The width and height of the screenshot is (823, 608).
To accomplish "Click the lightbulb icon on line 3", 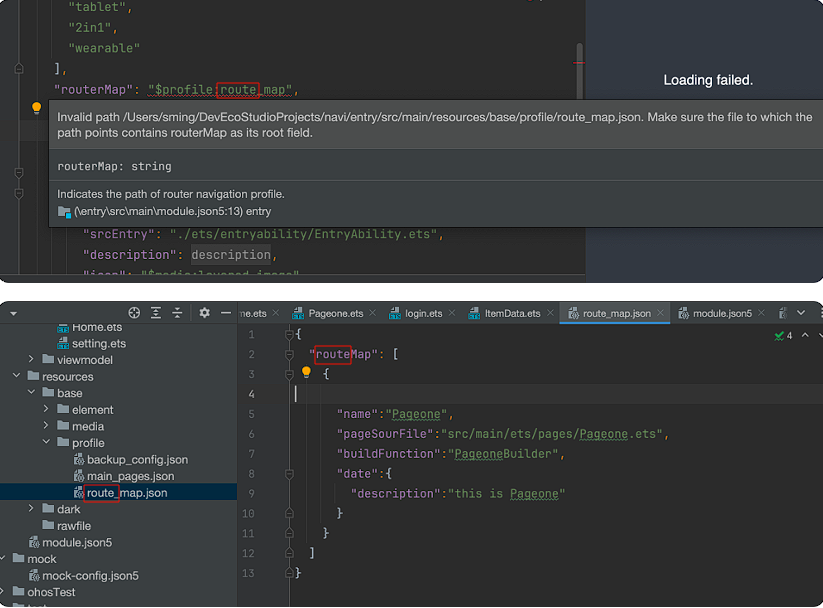I will pyautogui.click(x=307, y=373).
